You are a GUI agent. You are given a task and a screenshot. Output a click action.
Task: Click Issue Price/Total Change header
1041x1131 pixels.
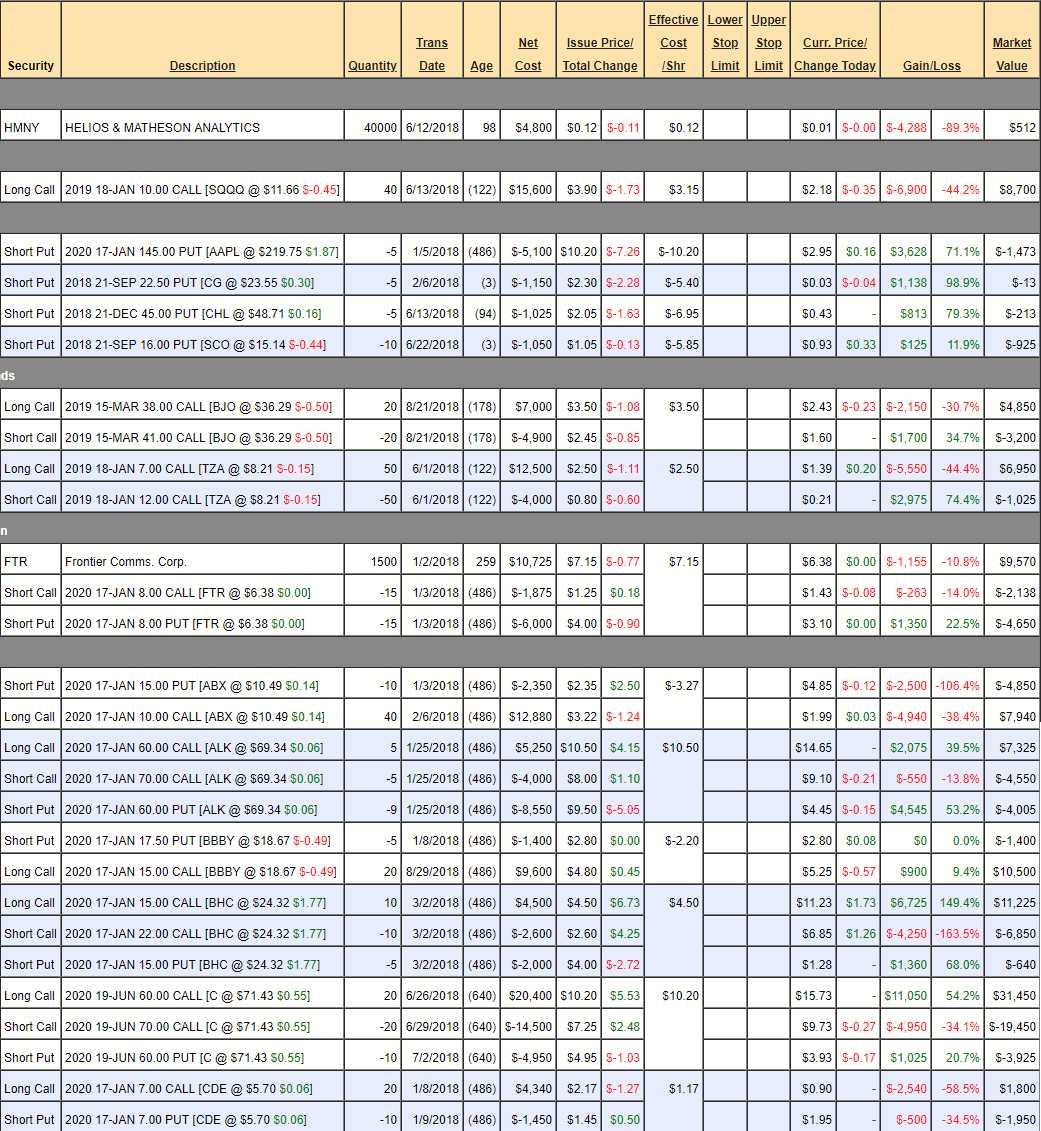599,54
